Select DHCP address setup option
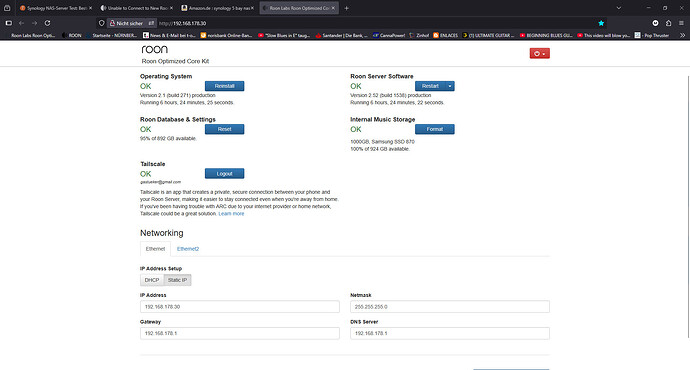The height and width of the screenshot is (370, 690). point(152,280)
